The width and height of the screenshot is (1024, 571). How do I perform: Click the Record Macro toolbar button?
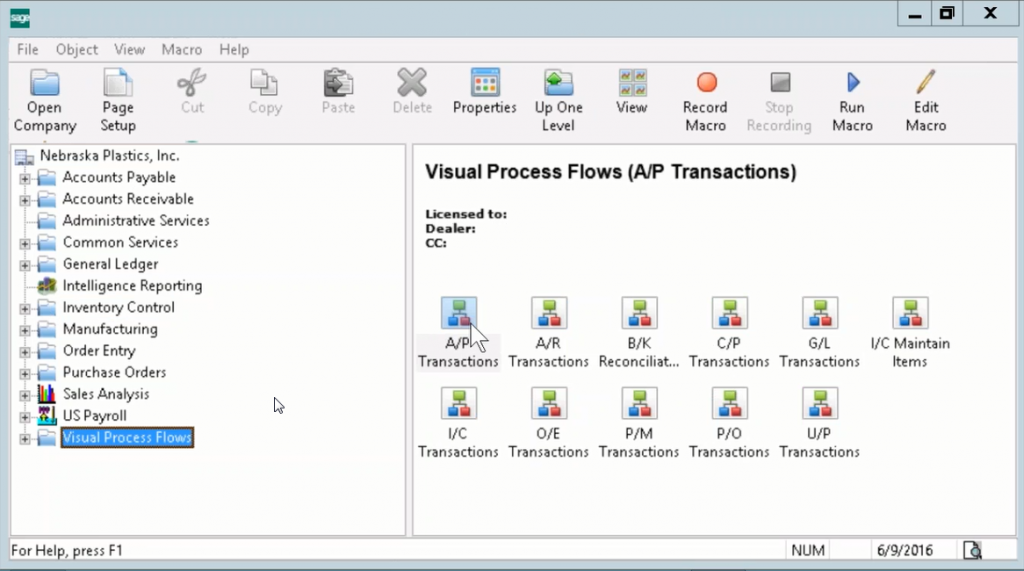click(705, 100)
